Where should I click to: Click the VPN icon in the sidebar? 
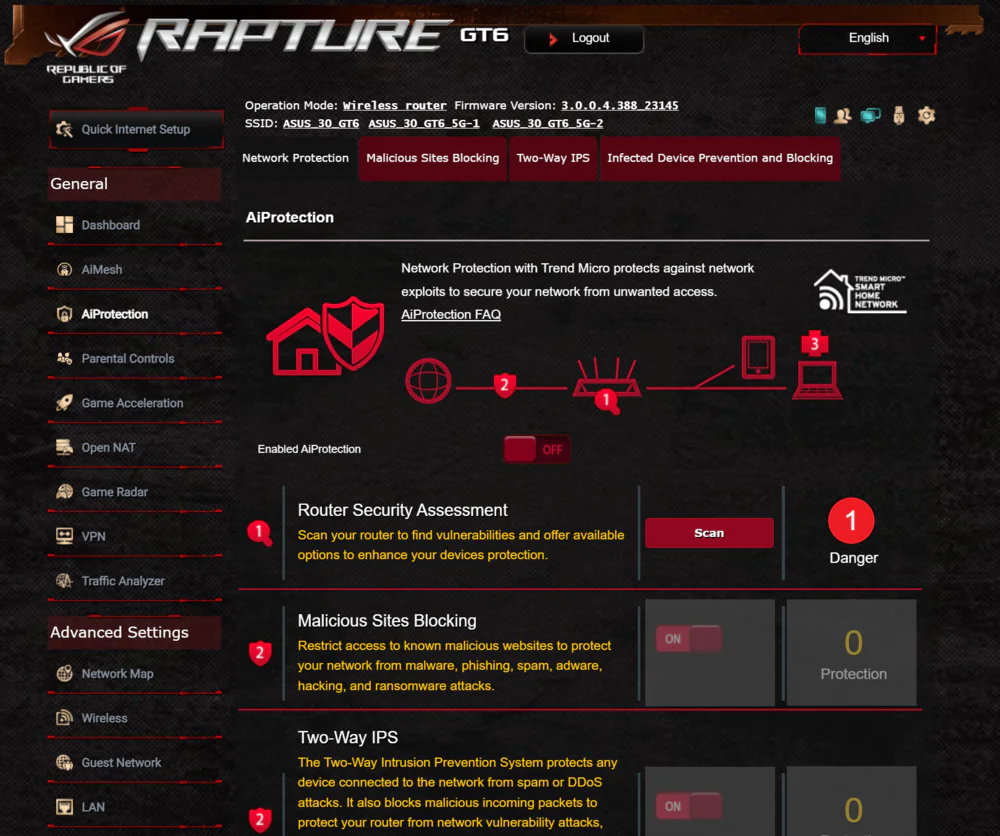coord(64,536)
